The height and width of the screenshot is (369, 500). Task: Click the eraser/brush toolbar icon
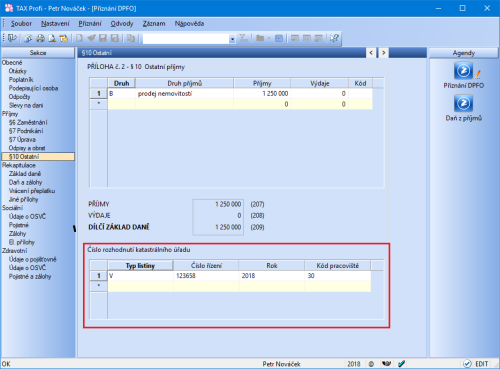click(91, 38)
